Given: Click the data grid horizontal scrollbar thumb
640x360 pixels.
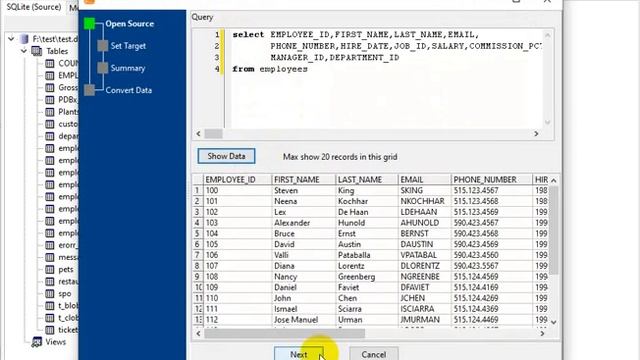Looking at the screenshot, I should coord(284,333).
